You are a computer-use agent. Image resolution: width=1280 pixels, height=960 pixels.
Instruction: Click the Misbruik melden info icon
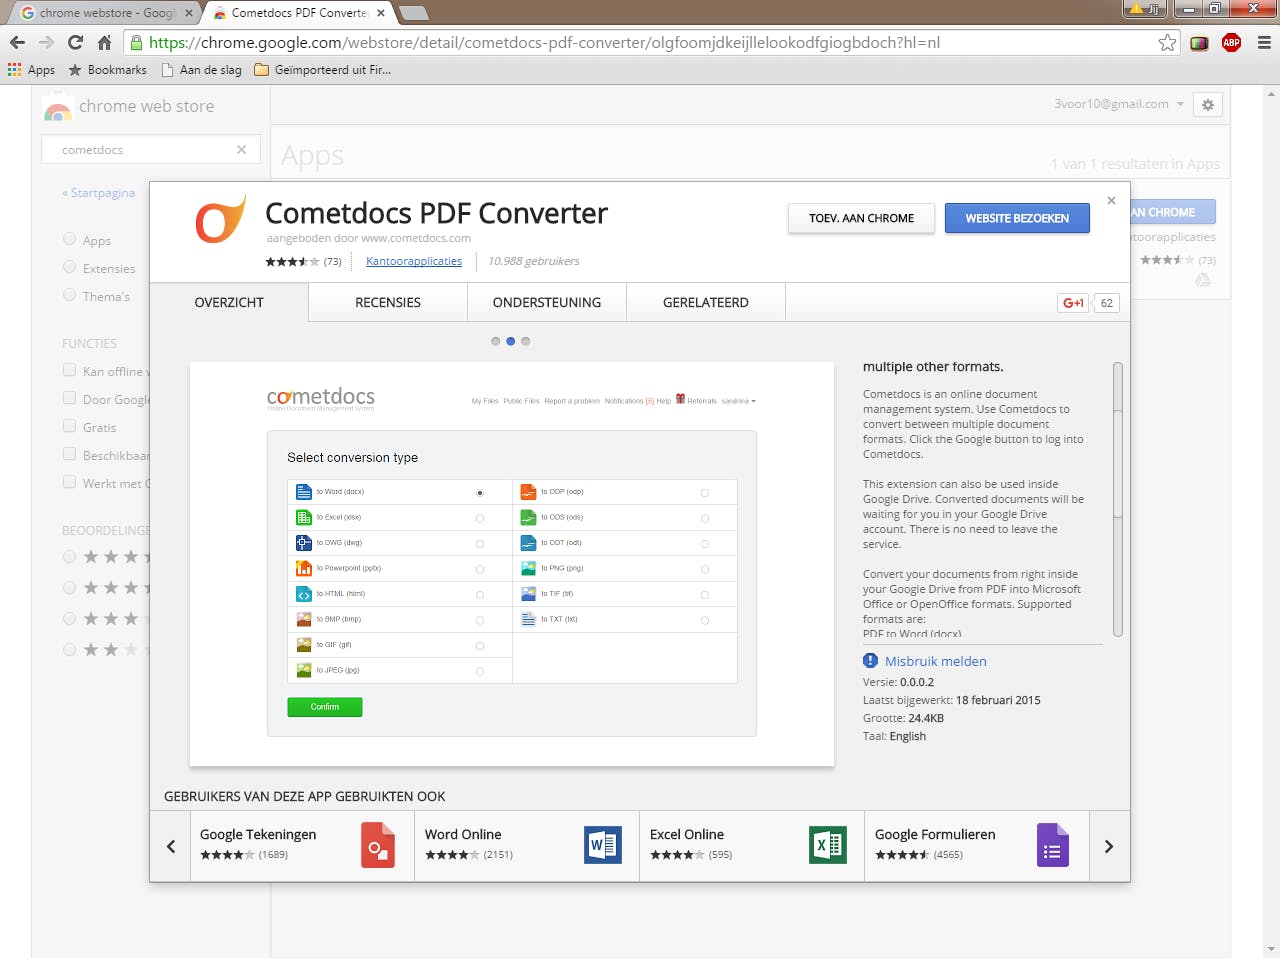pyautogui.click(x=871, y=661)
